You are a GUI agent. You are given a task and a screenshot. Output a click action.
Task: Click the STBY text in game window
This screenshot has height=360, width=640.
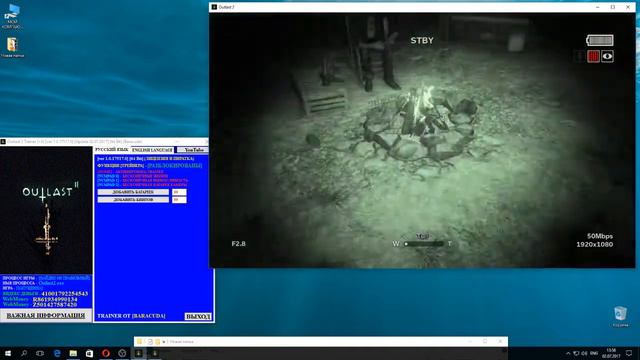(x=422, y=40)
